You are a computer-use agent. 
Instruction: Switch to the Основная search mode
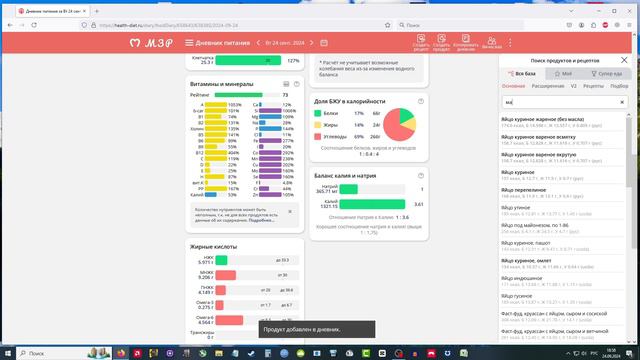(x=513, y=86)
